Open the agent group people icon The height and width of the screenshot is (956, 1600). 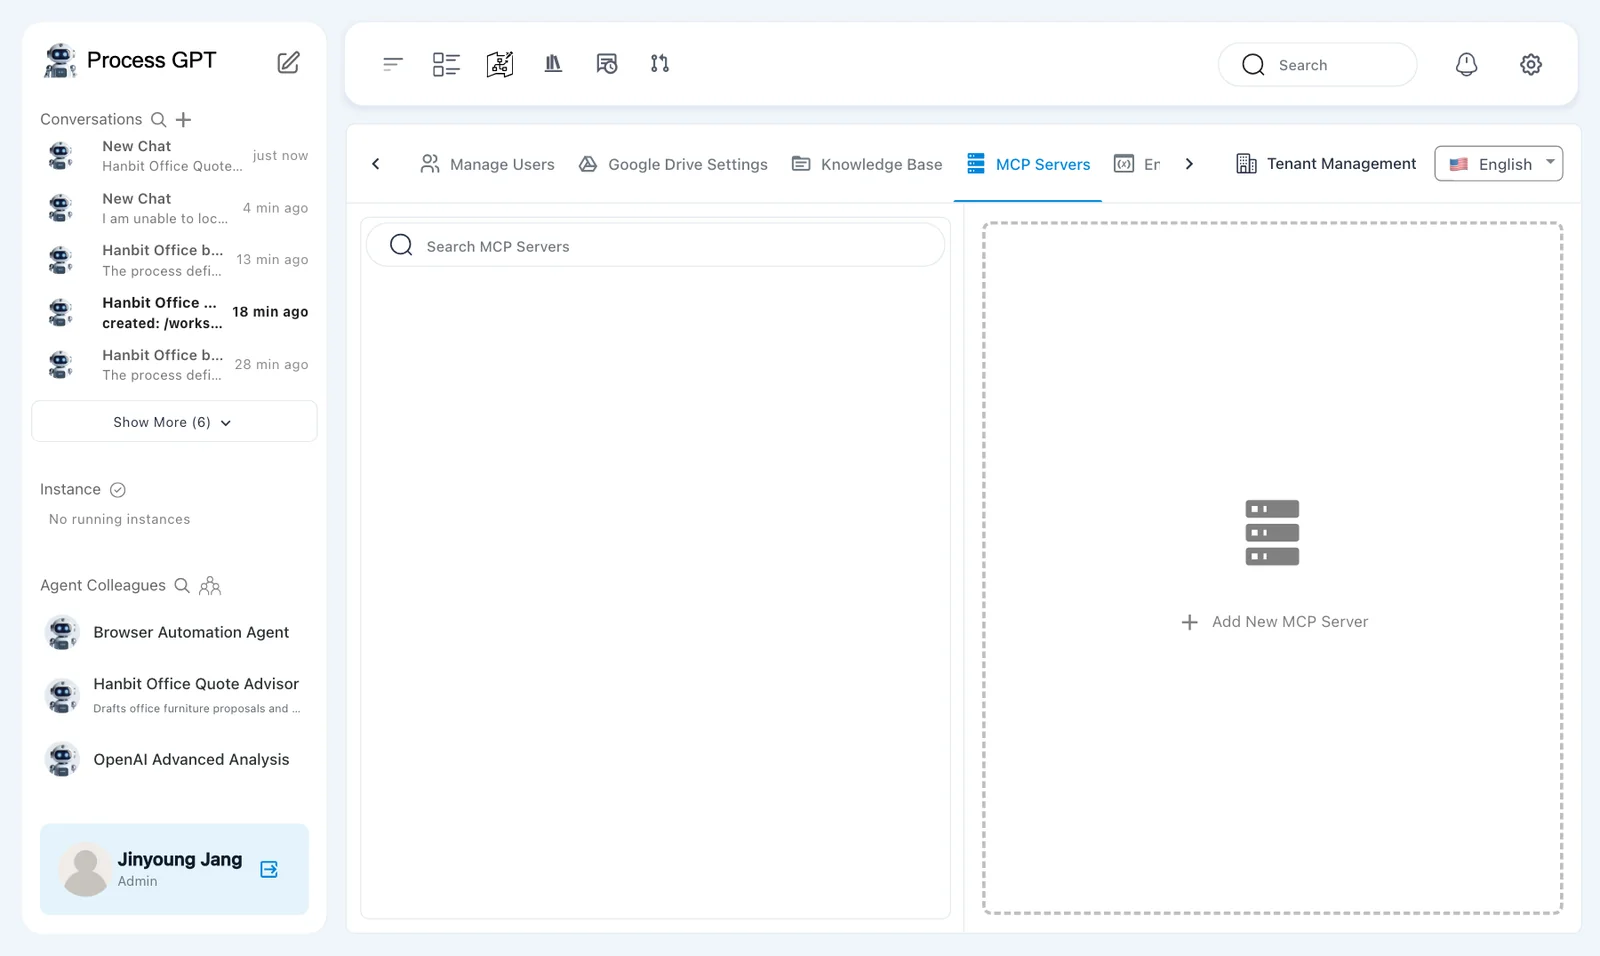210,586
